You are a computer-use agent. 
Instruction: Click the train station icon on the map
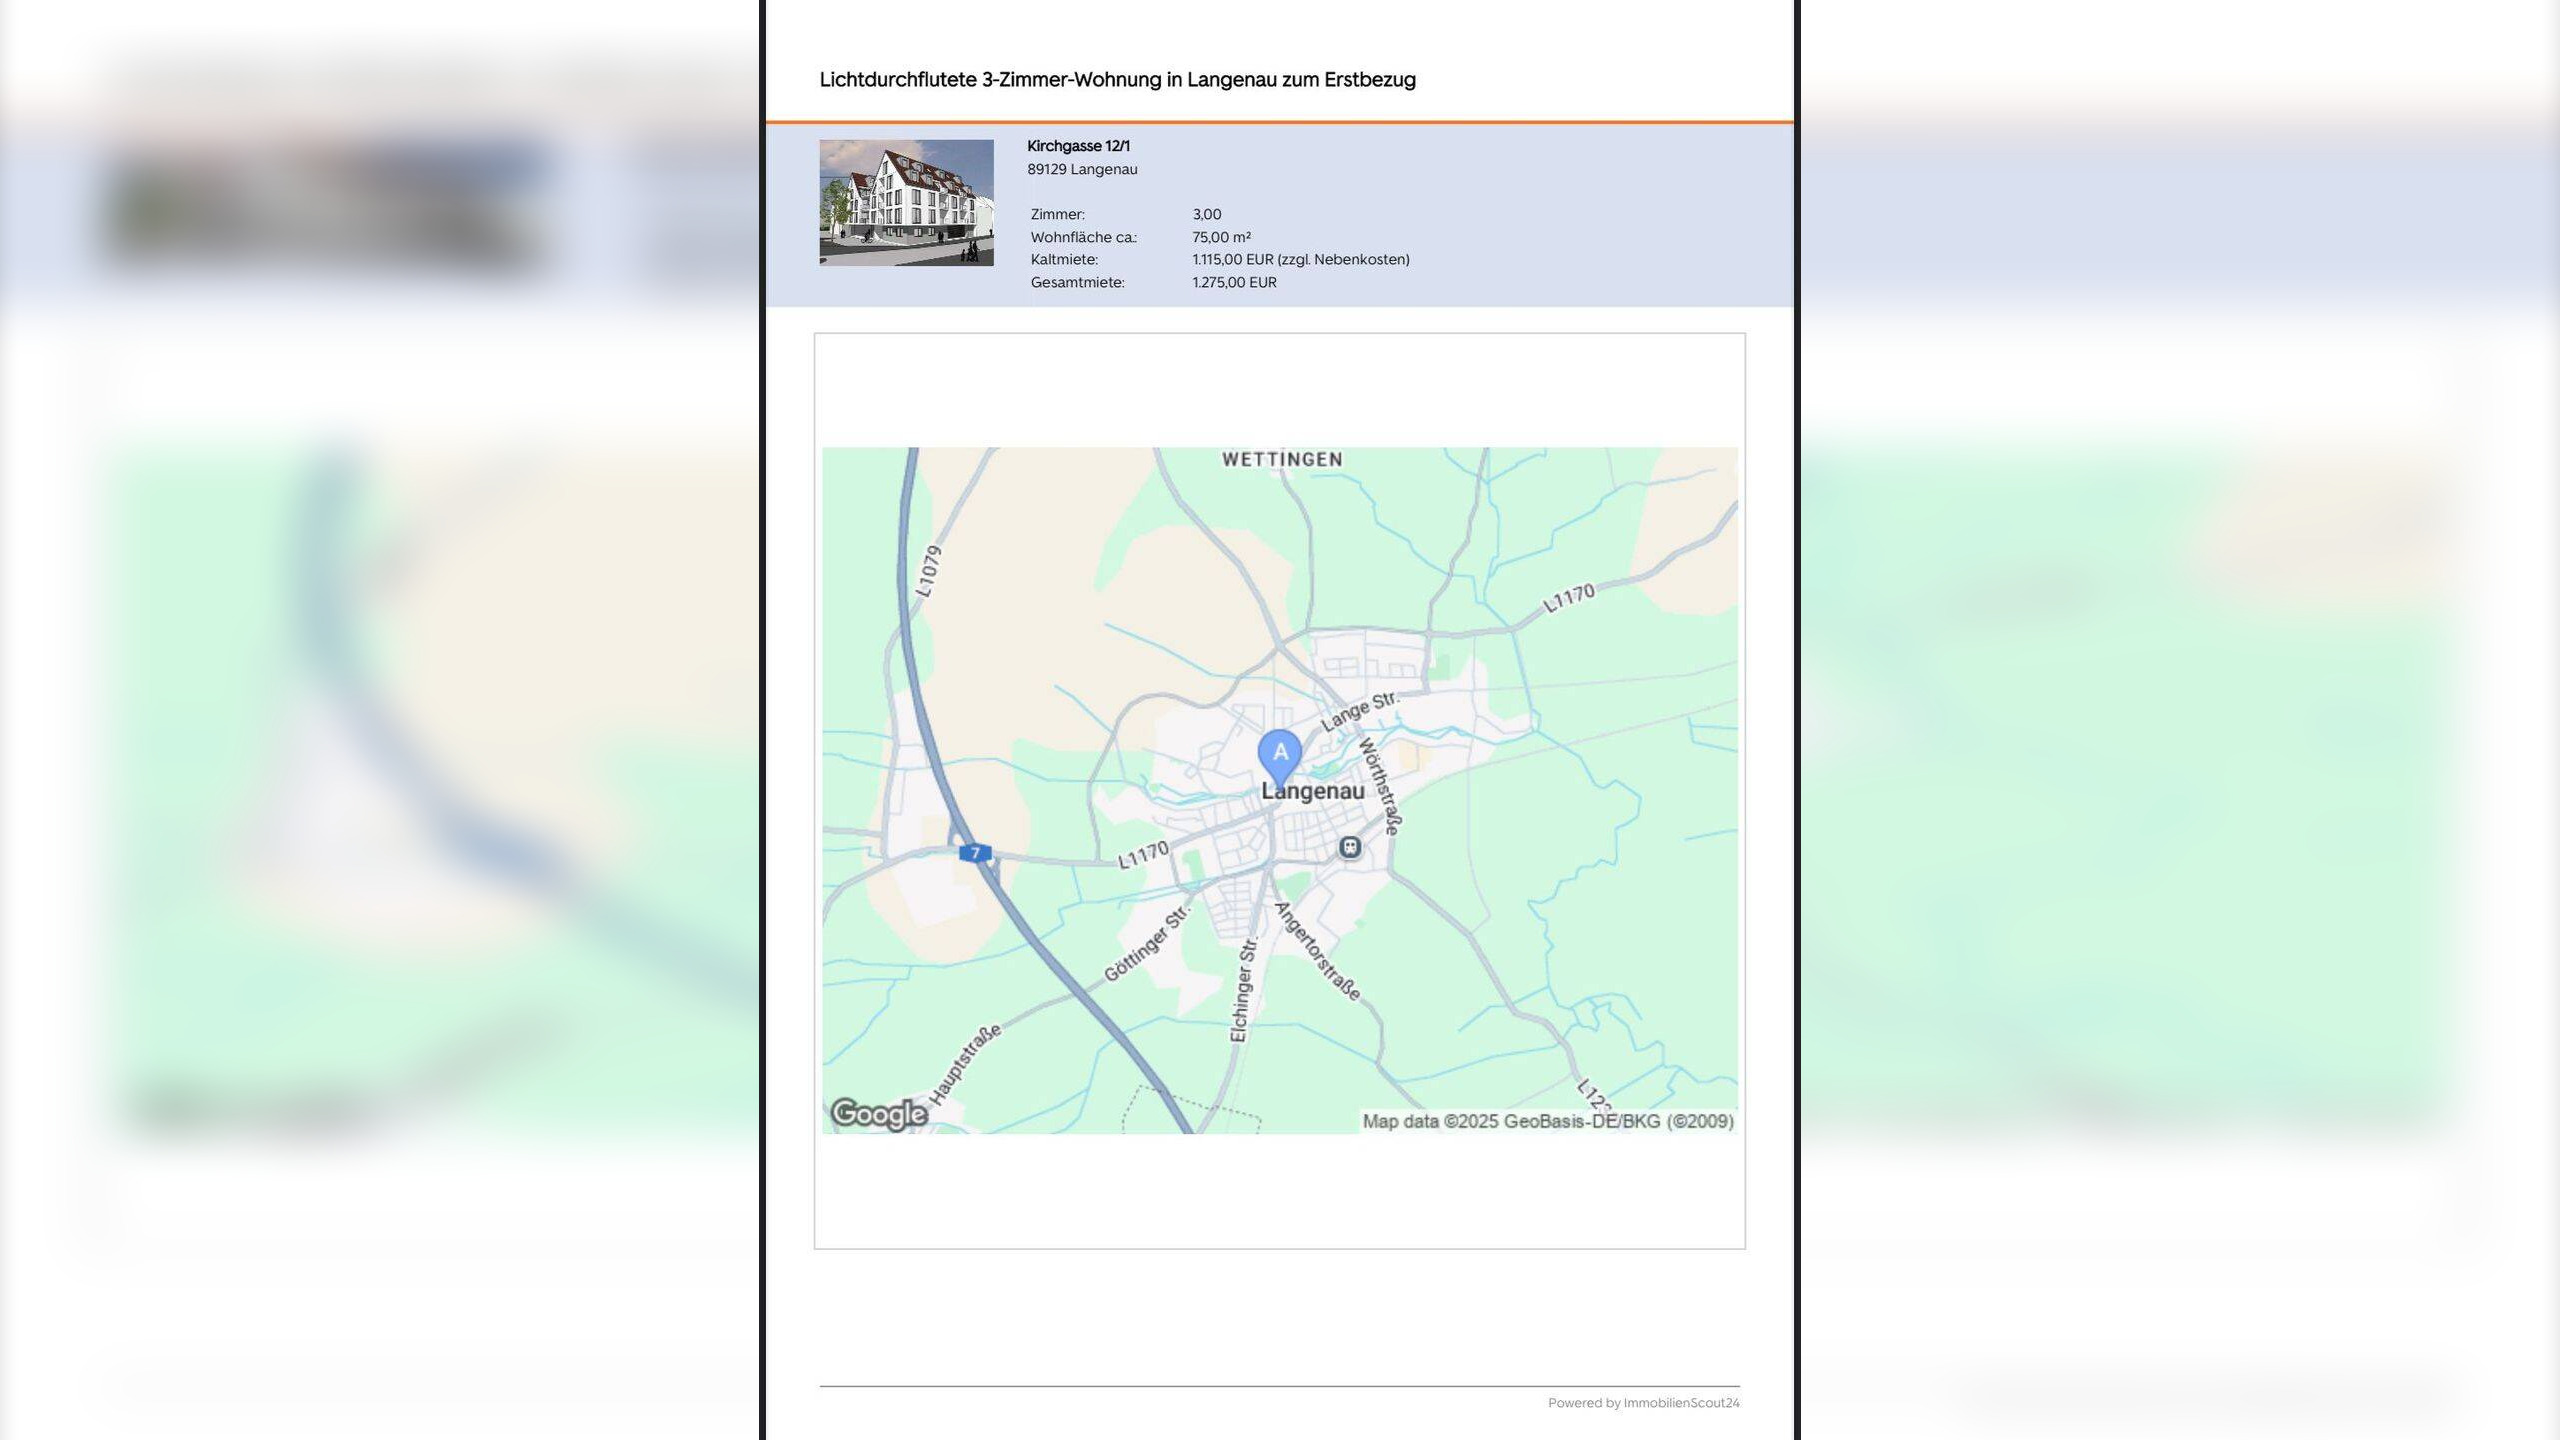[1349, 848]
